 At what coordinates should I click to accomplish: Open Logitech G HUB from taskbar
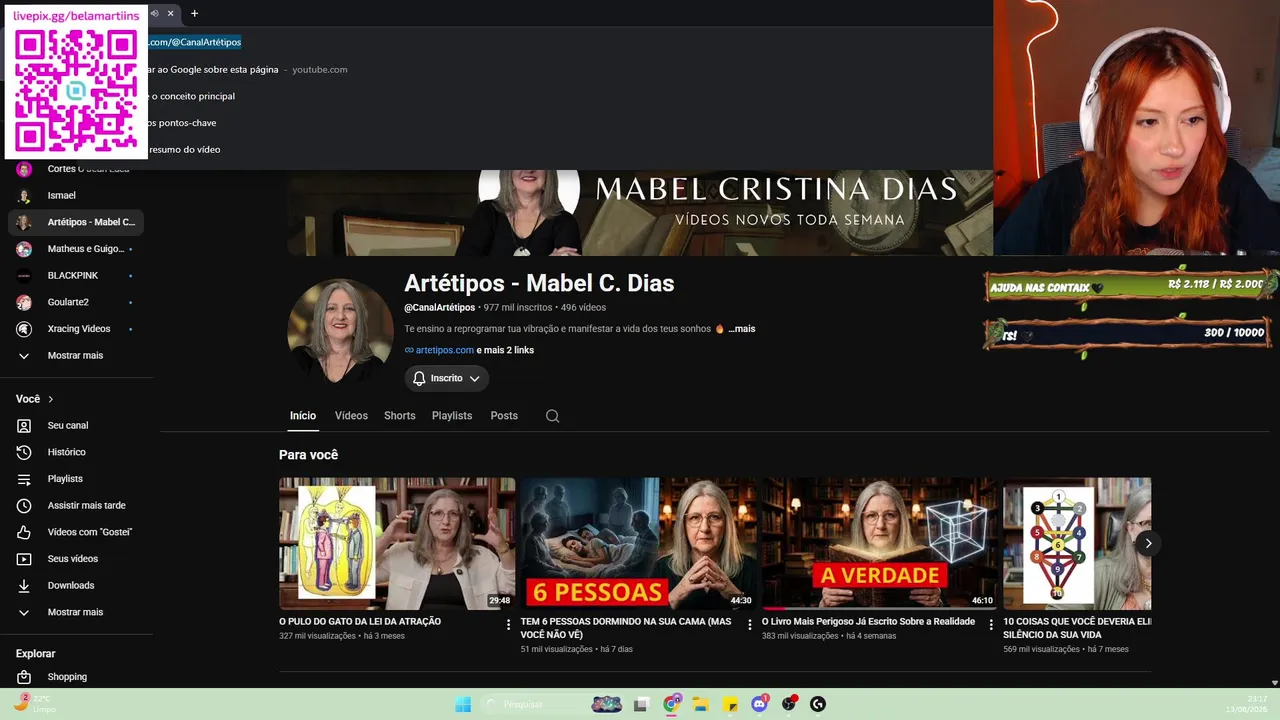818,704
